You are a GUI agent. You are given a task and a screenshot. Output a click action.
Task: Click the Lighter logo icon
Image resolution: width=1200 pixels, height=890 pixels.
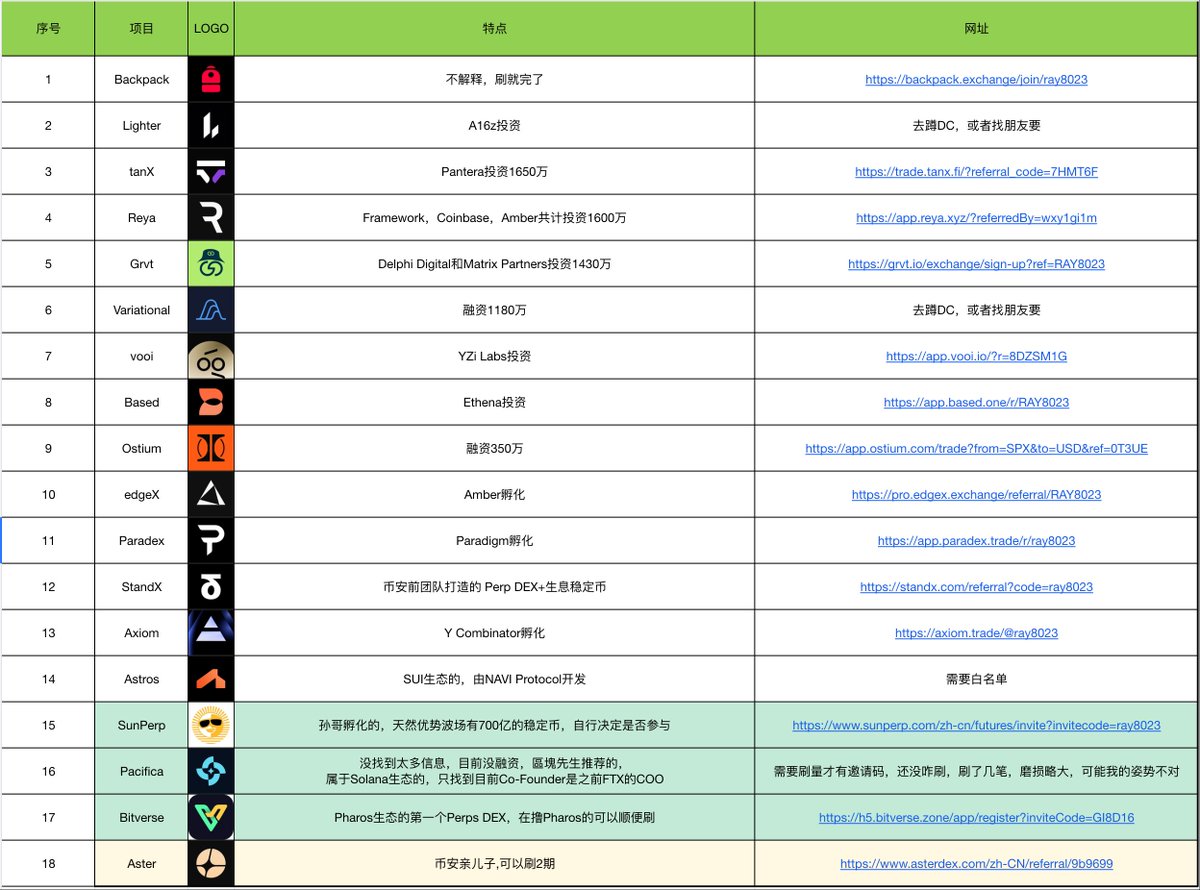211,125
